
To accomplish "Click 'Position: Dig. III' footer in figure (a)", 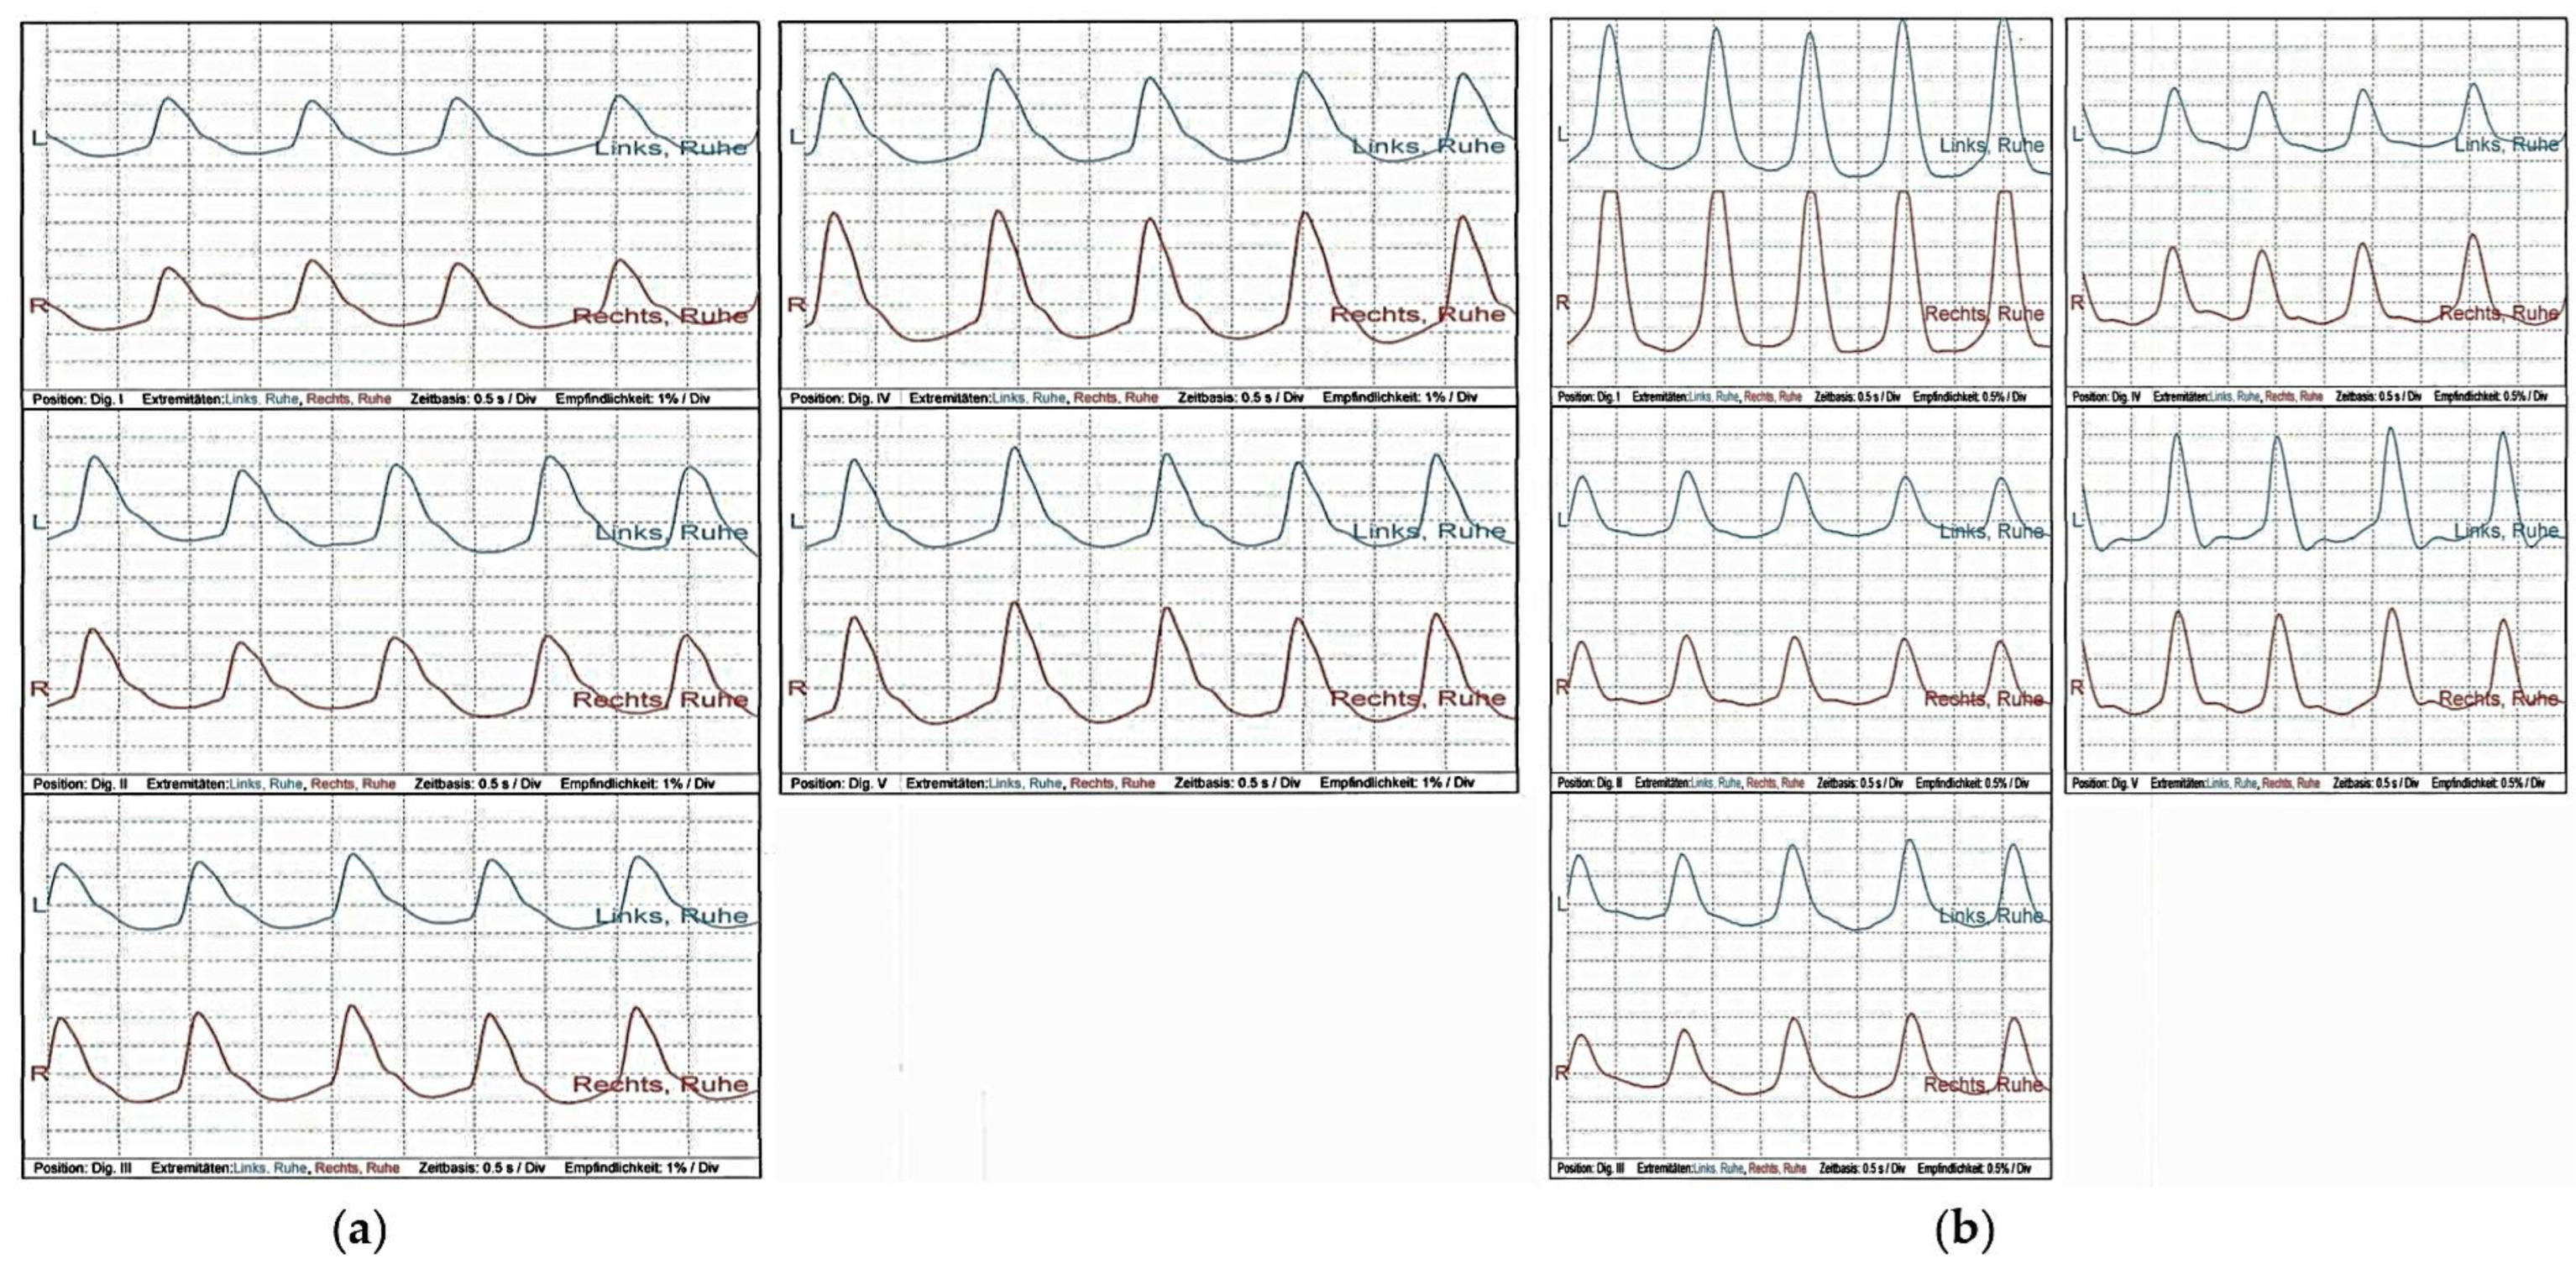I will point(83,1168).
